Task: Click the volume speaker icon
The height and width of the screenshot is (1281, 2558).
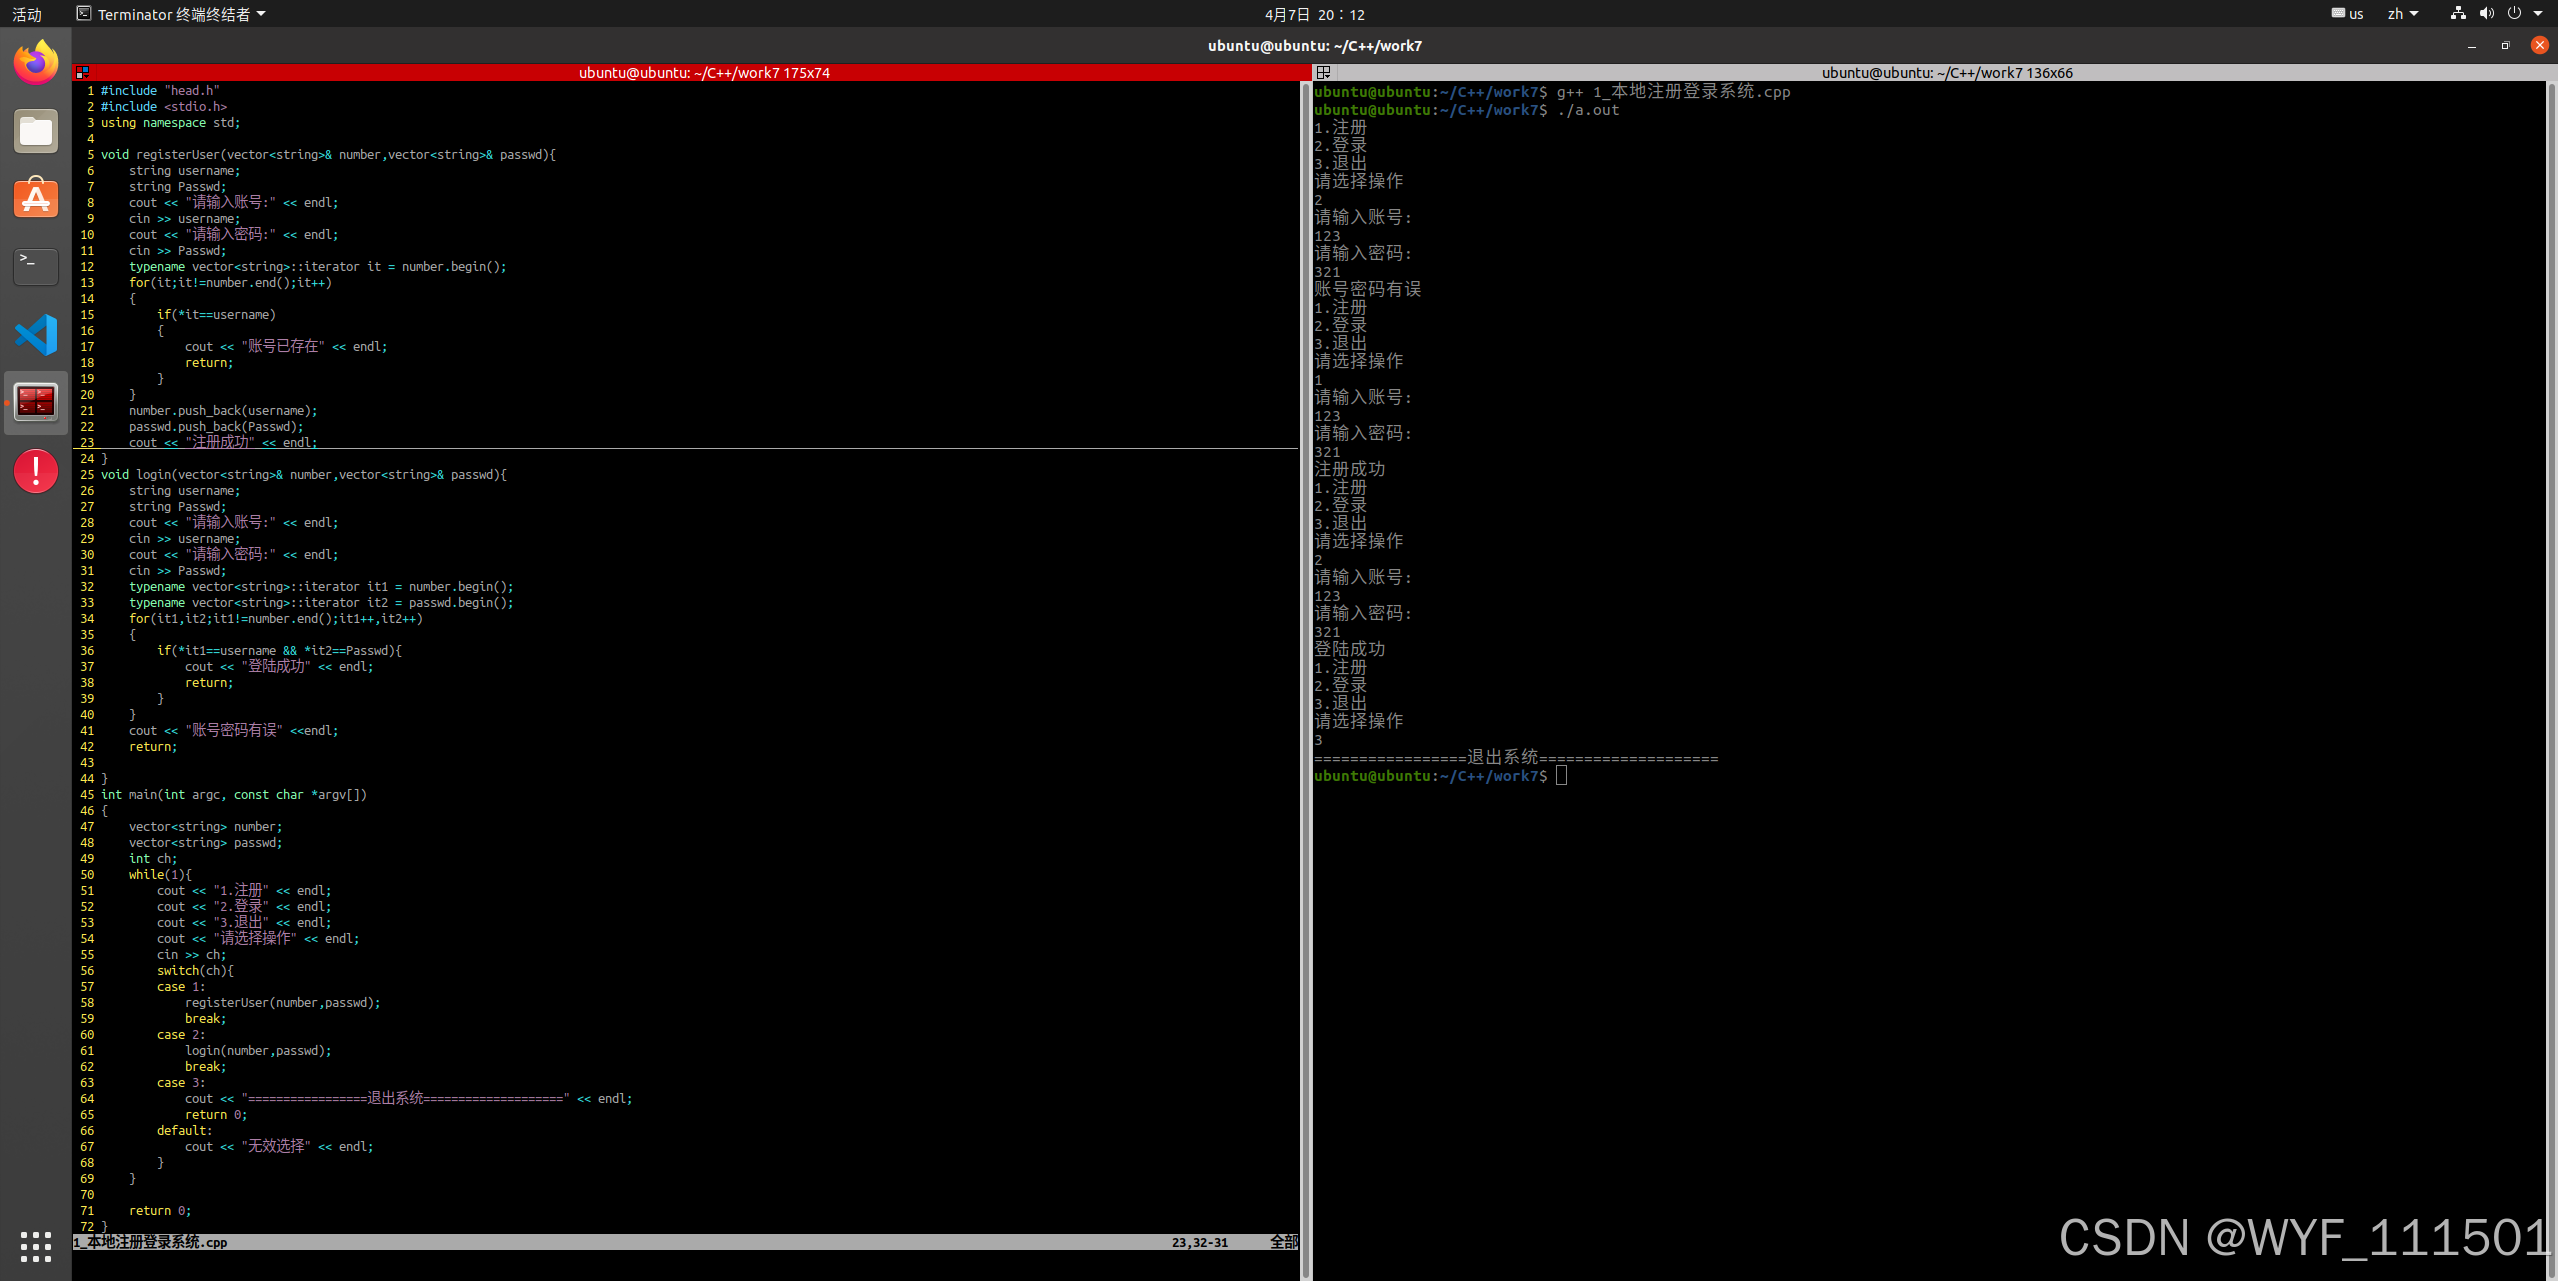Action: (x=2486, y=14)
